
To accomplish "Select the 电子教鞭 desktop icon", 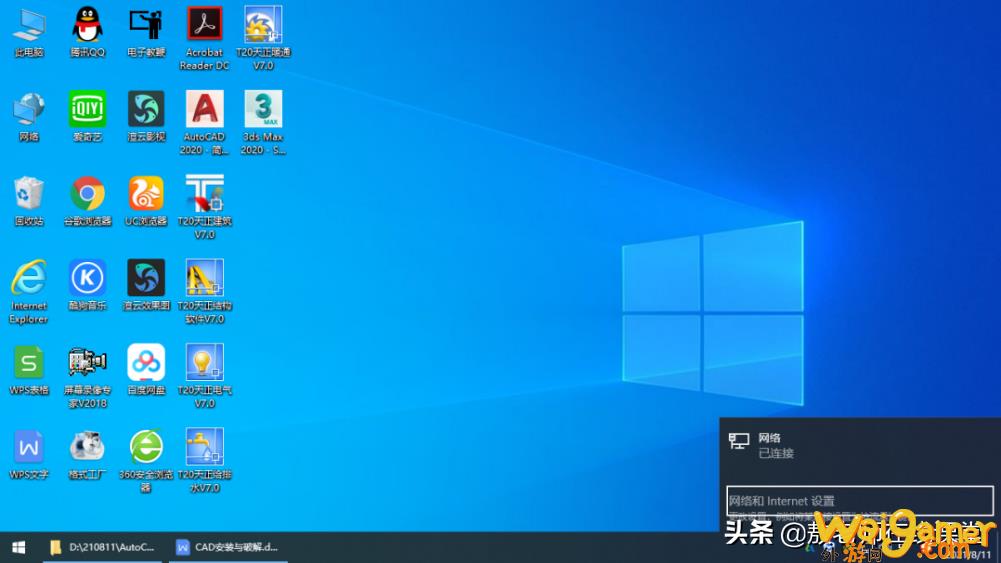I will pyautogui.click(x=146, y=32).
